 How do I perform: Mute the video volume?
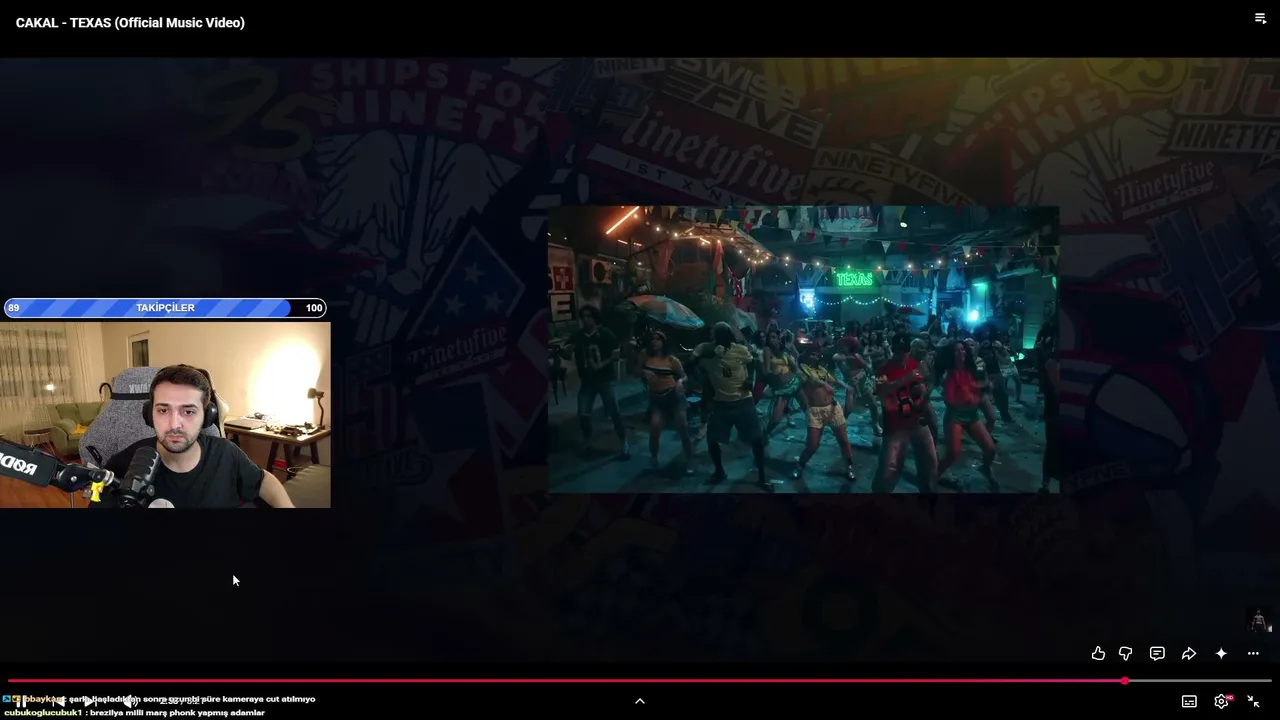130,701
